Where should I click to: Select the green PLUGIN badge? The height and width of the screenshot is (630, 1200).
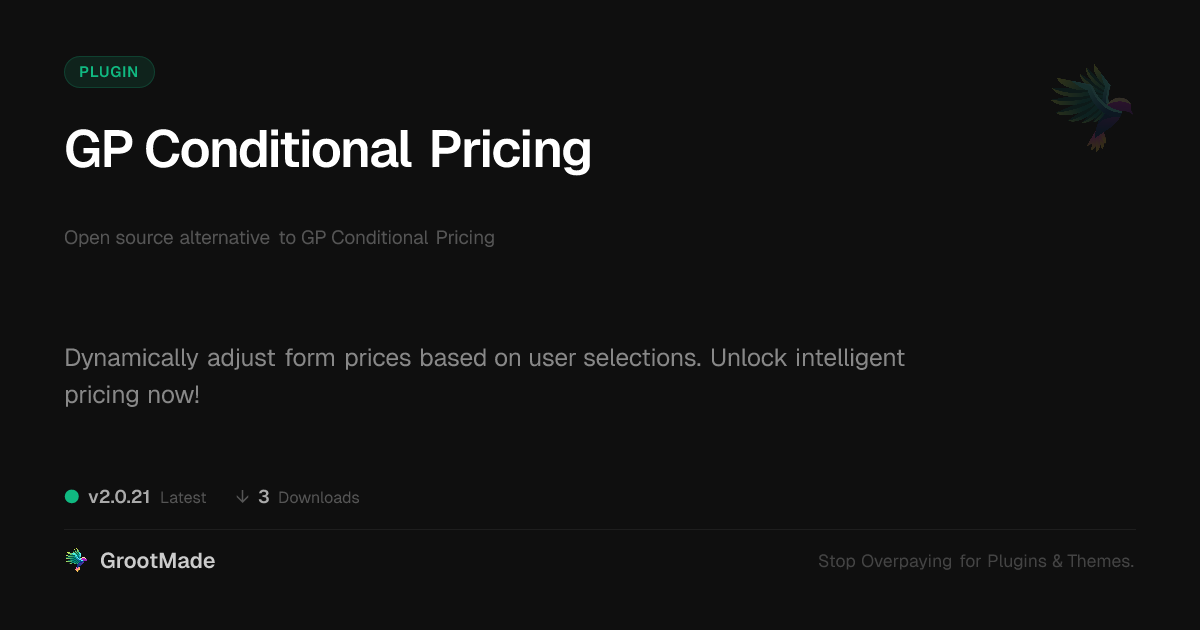coord(109,72)
